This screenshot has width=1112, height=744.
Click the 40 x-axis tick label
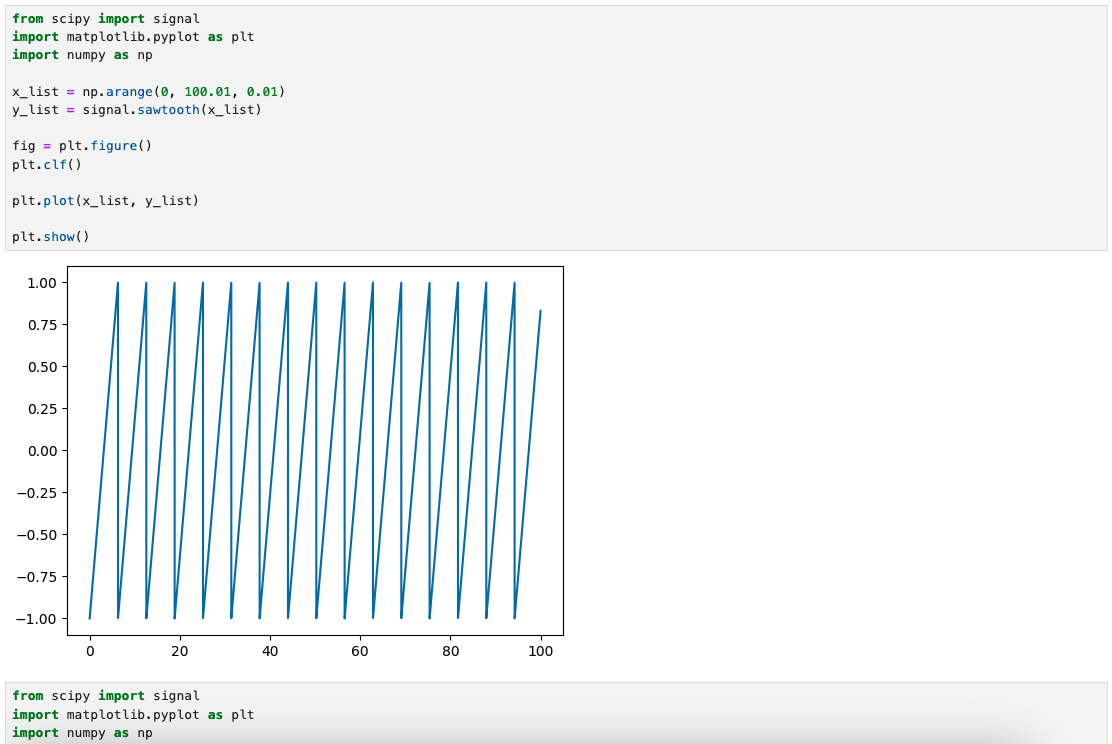[x=270, y=651]
